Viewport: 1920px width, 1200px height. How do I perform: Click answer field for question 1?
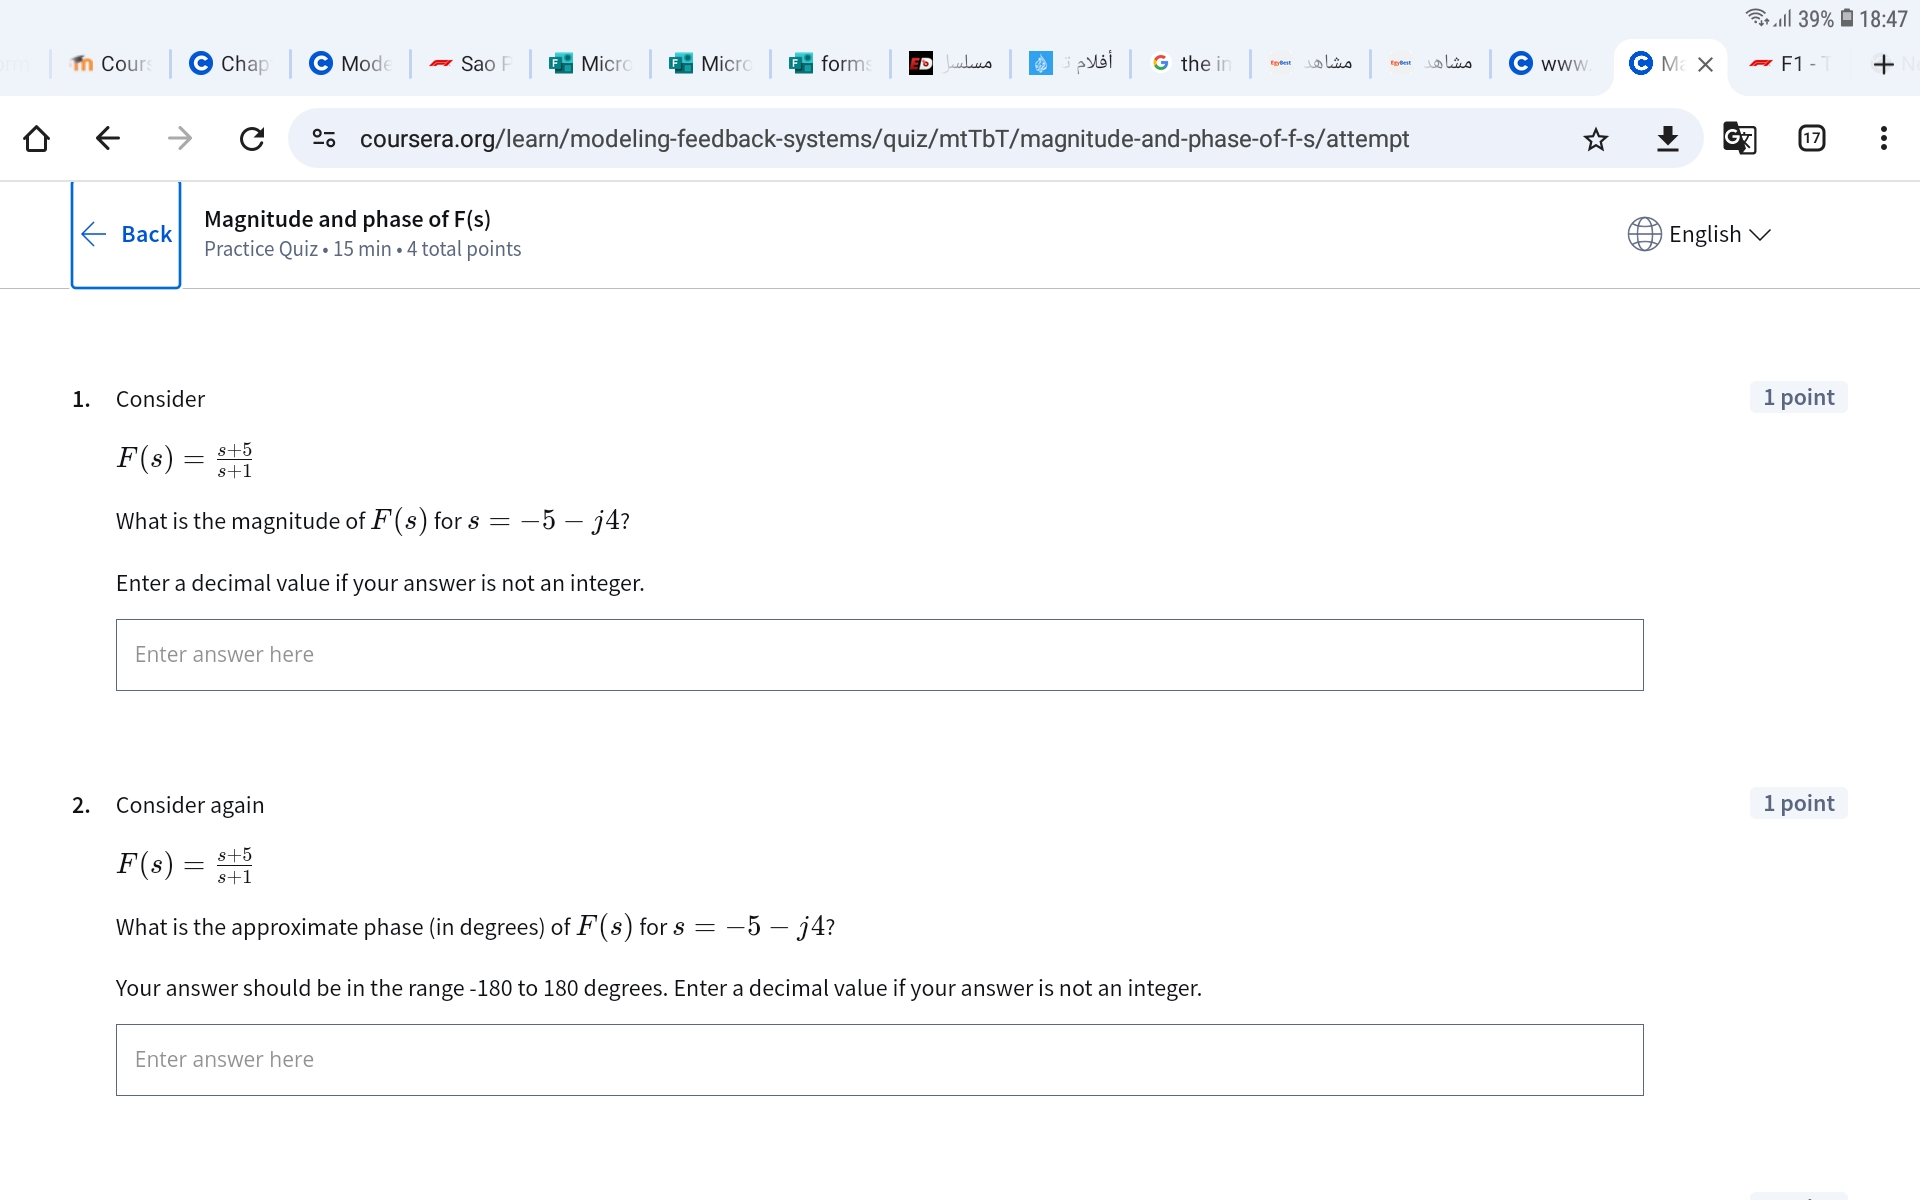coord(880,655)
